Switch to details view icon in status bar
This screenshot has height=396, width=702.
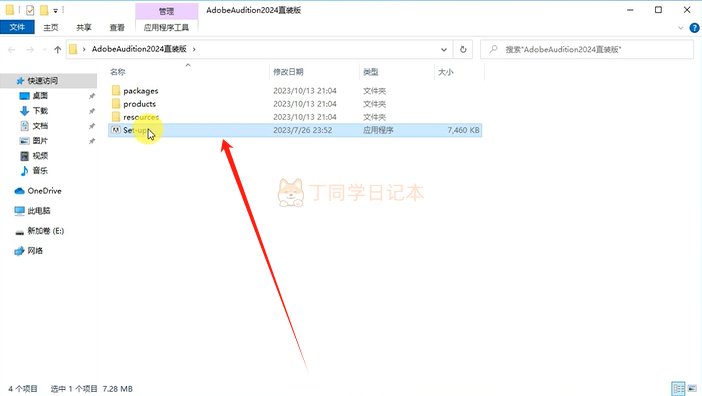(678, 388)
